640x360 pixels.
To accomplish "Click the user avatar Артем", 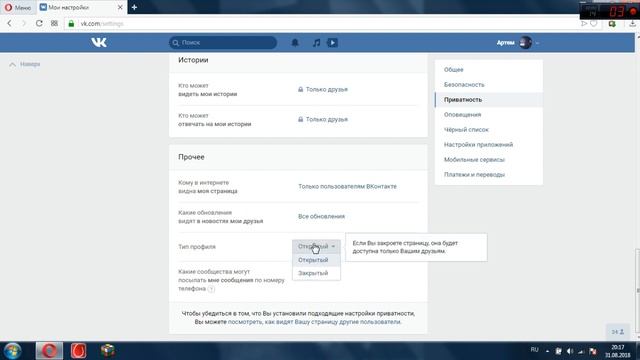I will click(x=525, y=42).
